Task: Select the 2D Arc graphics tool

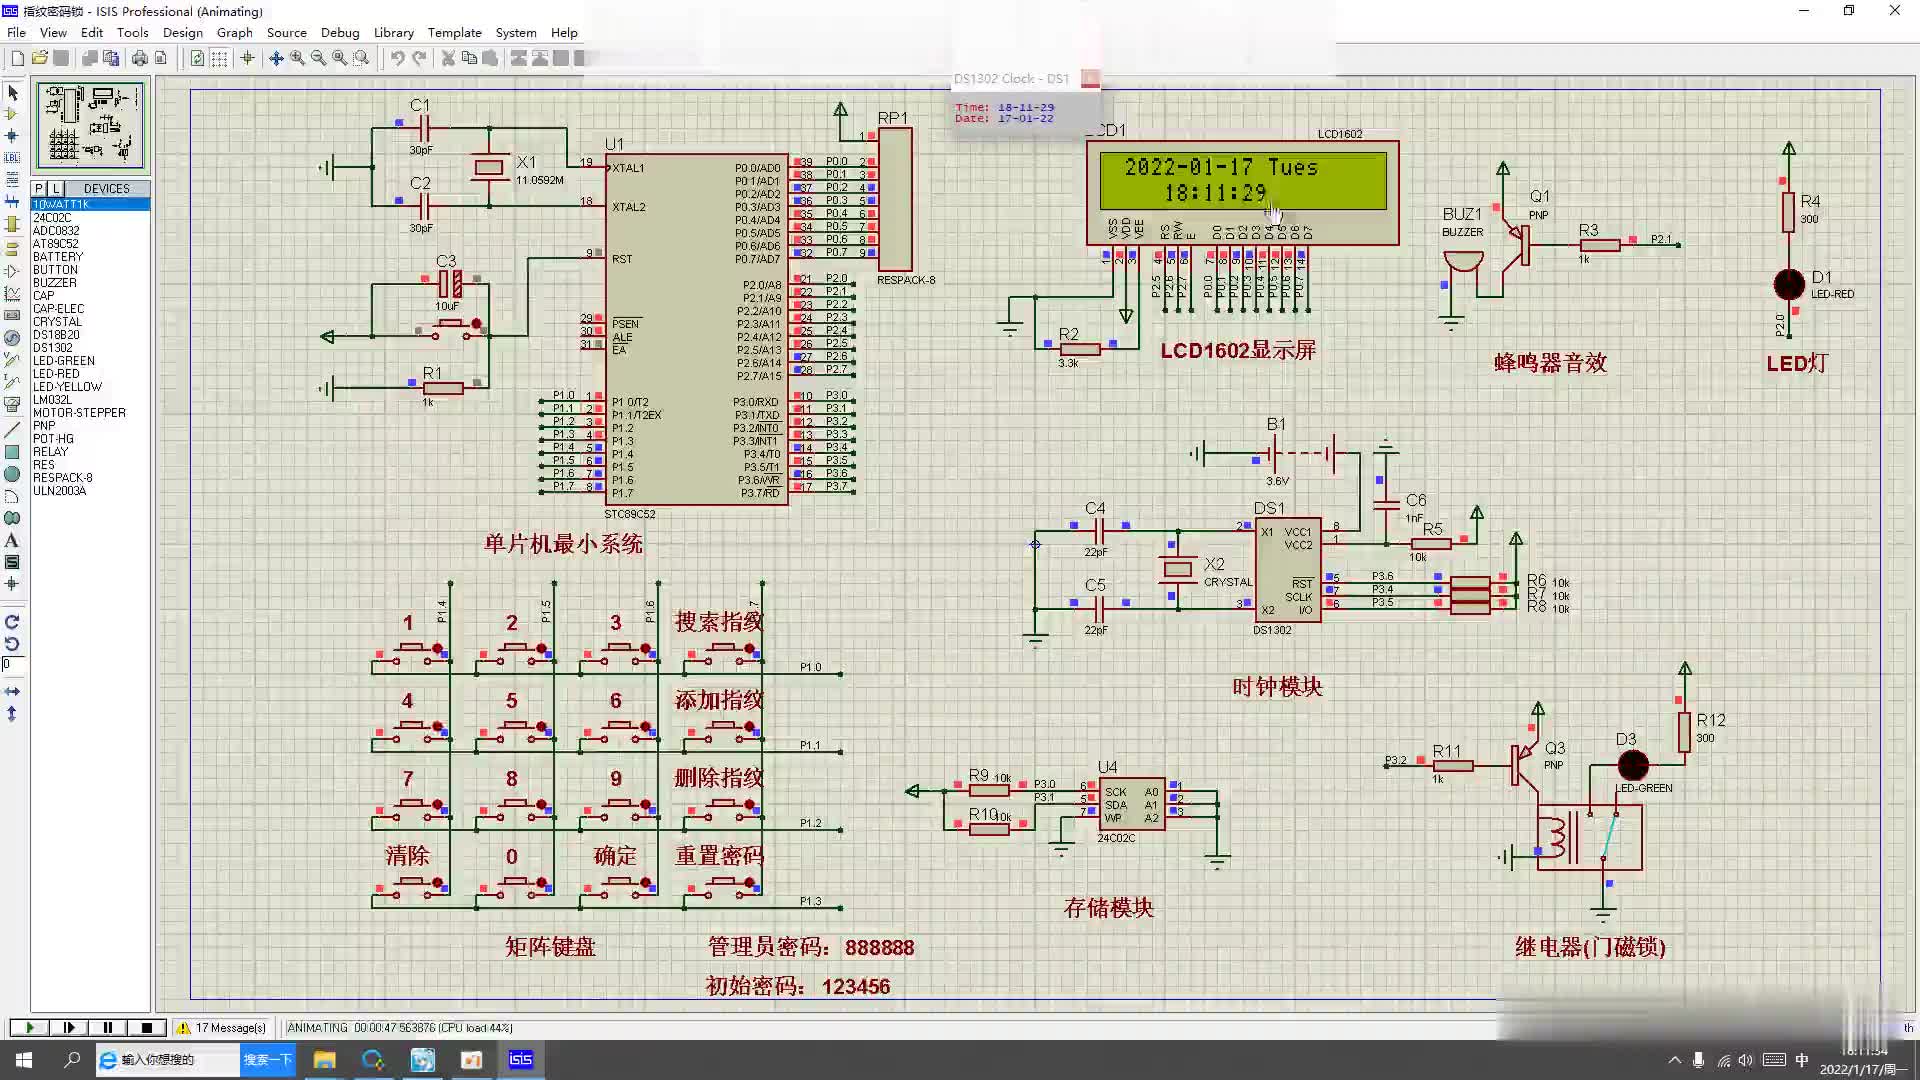Action: 12,496
